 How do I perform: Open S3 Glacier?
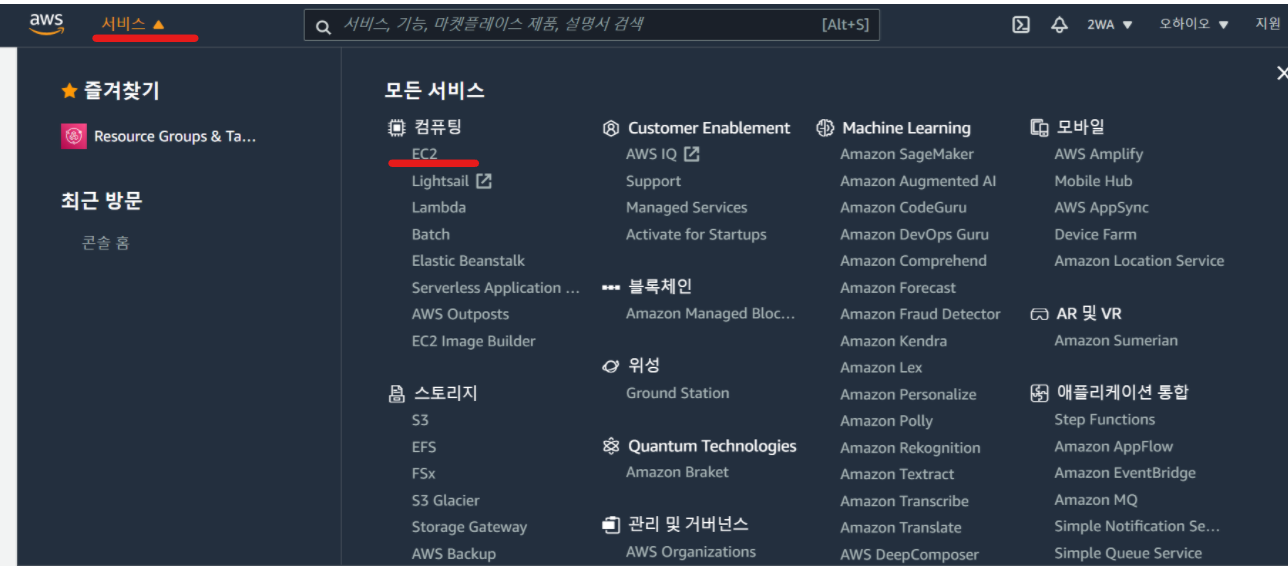coord(446,500)
